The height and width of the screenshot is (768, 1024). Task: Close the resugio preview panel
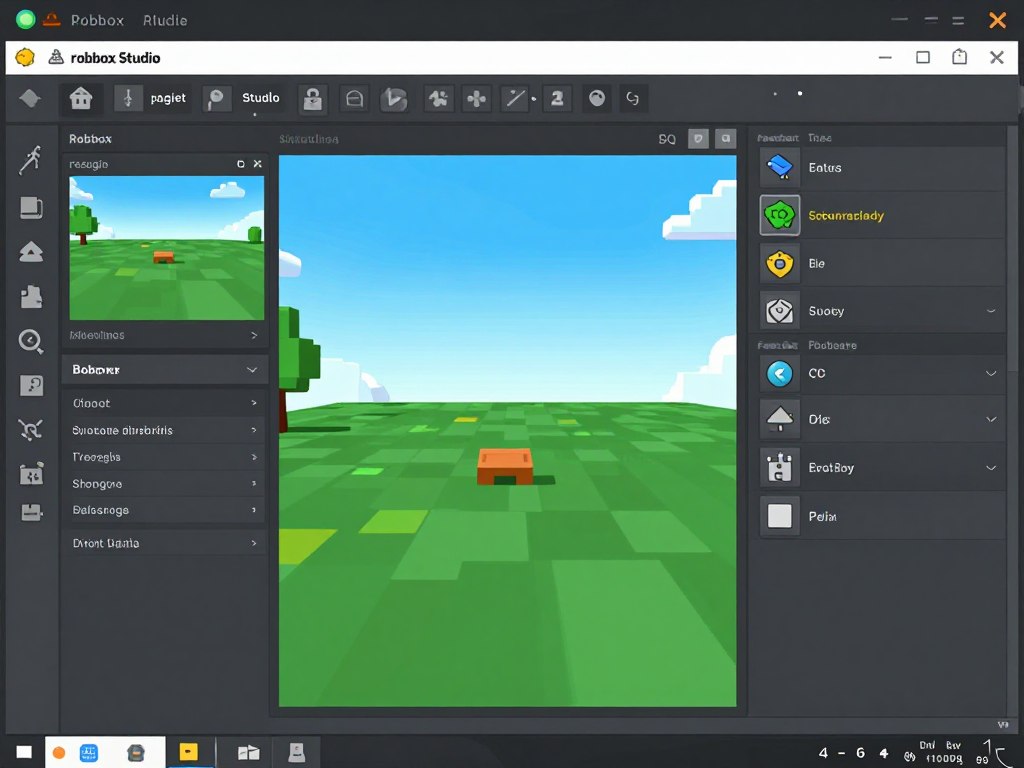[x=257, y=164]
